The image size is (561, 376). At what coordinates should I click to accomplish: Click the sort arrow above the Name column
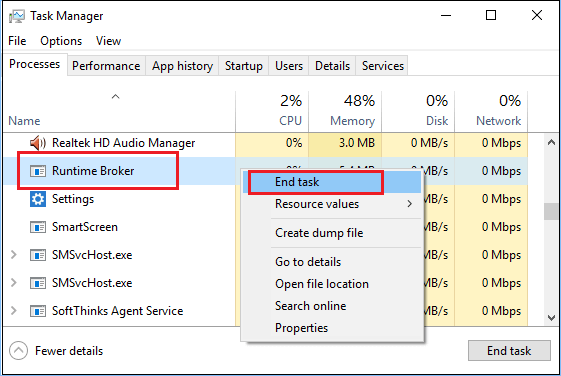click(x=115, y=97)
